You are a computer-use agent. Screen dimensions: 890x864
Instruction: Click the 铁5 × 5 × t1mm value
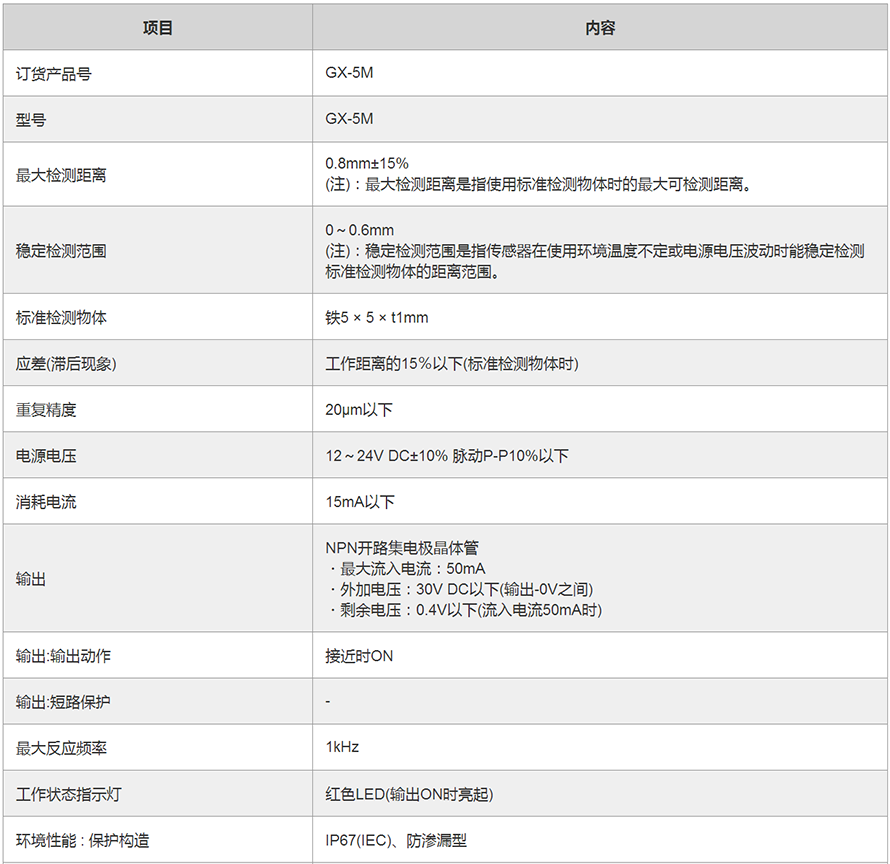377,318
